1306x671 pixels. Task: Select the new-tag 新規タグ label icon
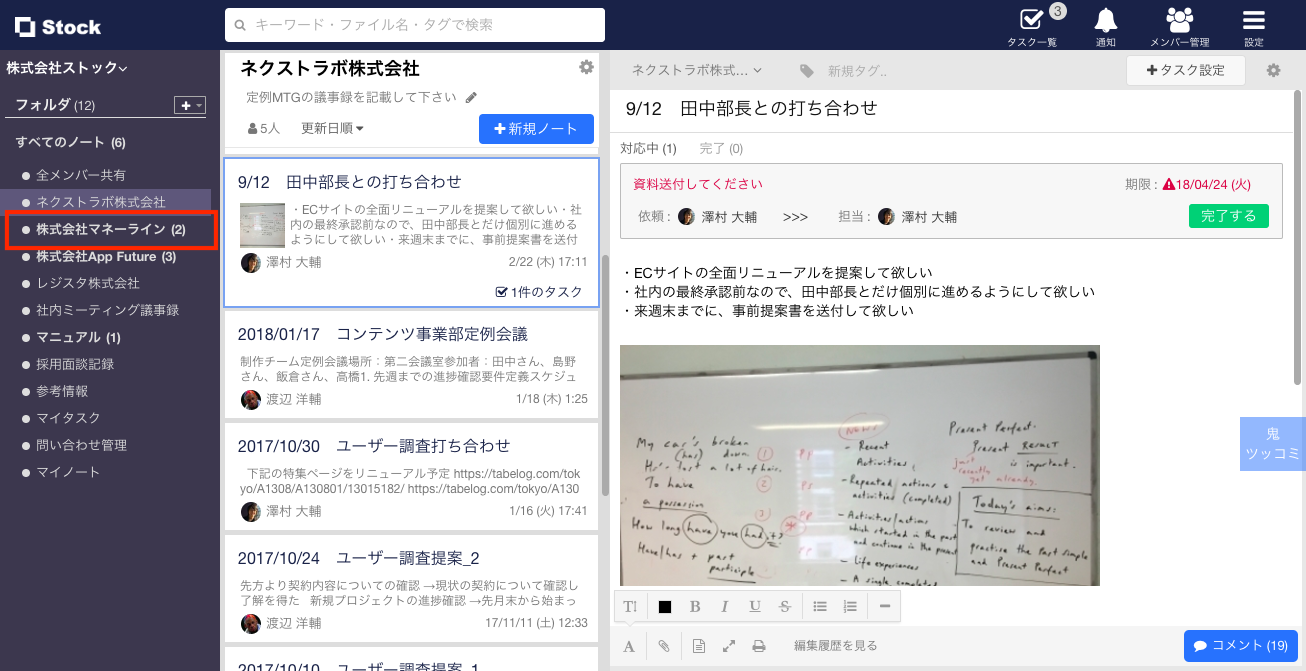pyautogui.click(x=808, y=70)
